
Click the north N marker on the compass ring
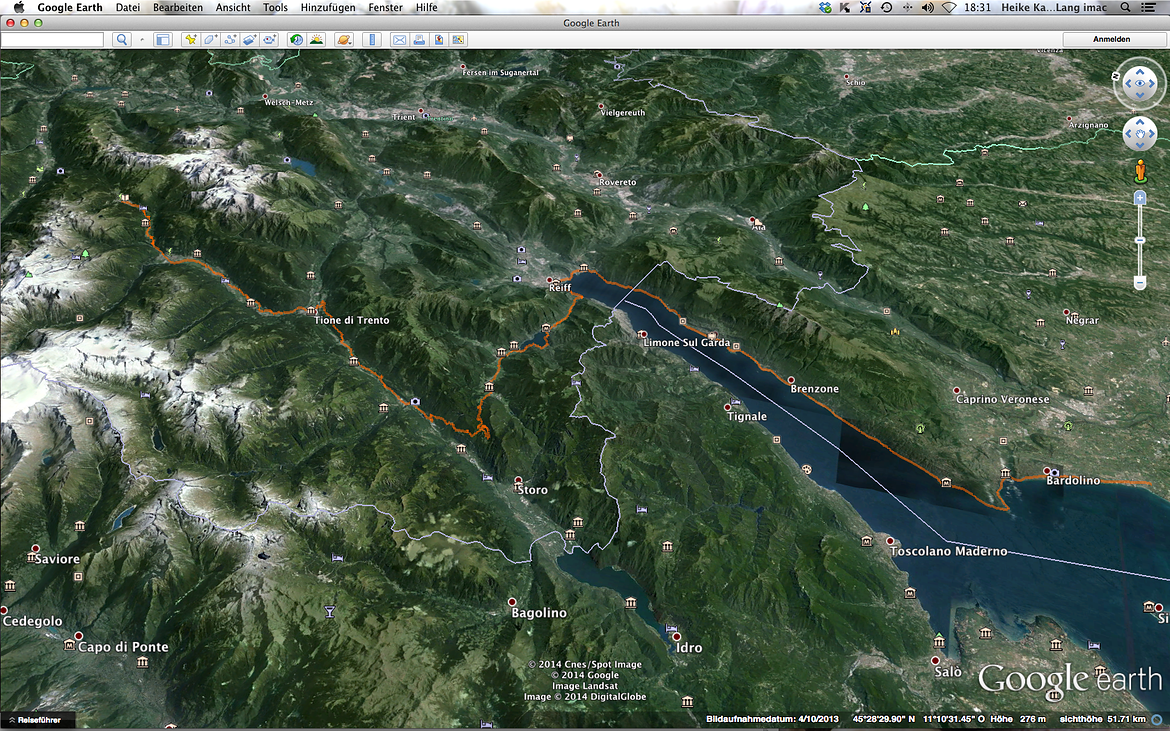[1116, 76]
